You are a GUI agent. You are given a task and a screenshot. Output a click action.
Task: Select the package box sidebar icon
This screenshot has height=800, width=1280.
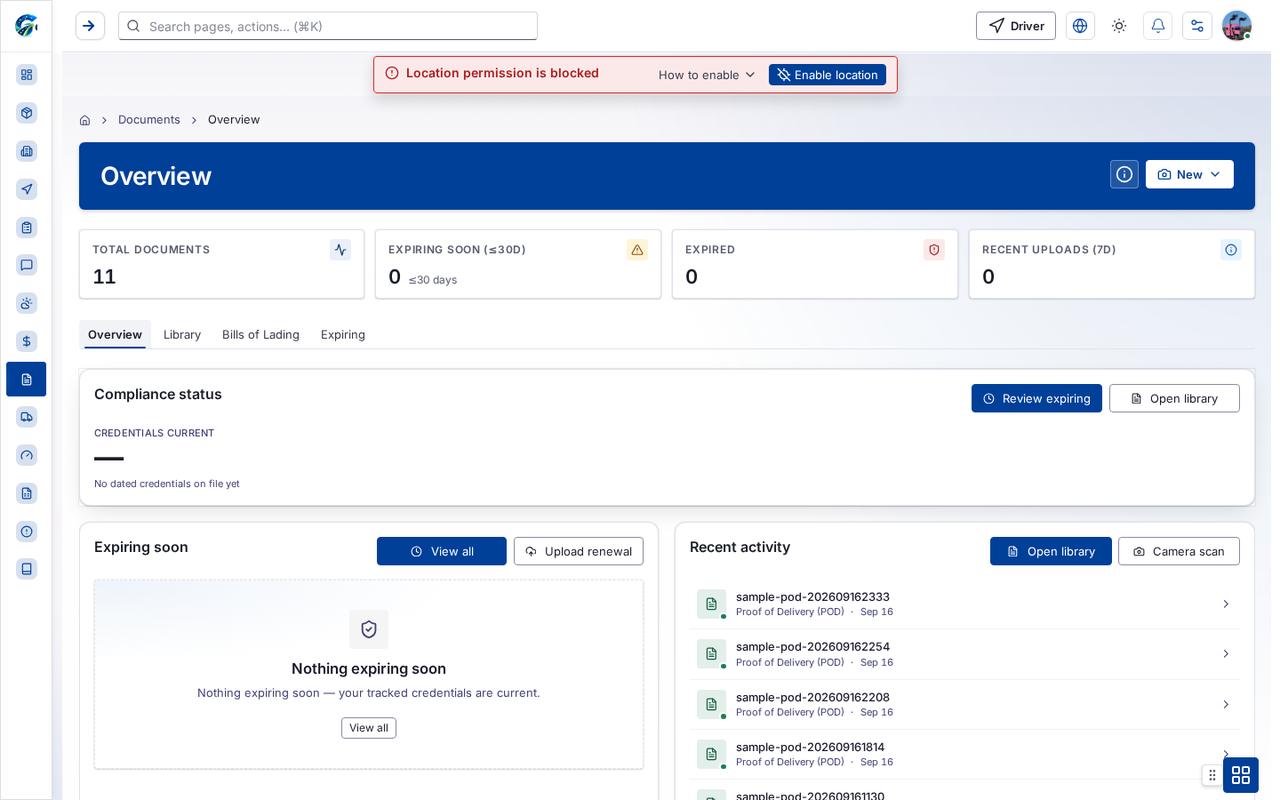point(27,113)
